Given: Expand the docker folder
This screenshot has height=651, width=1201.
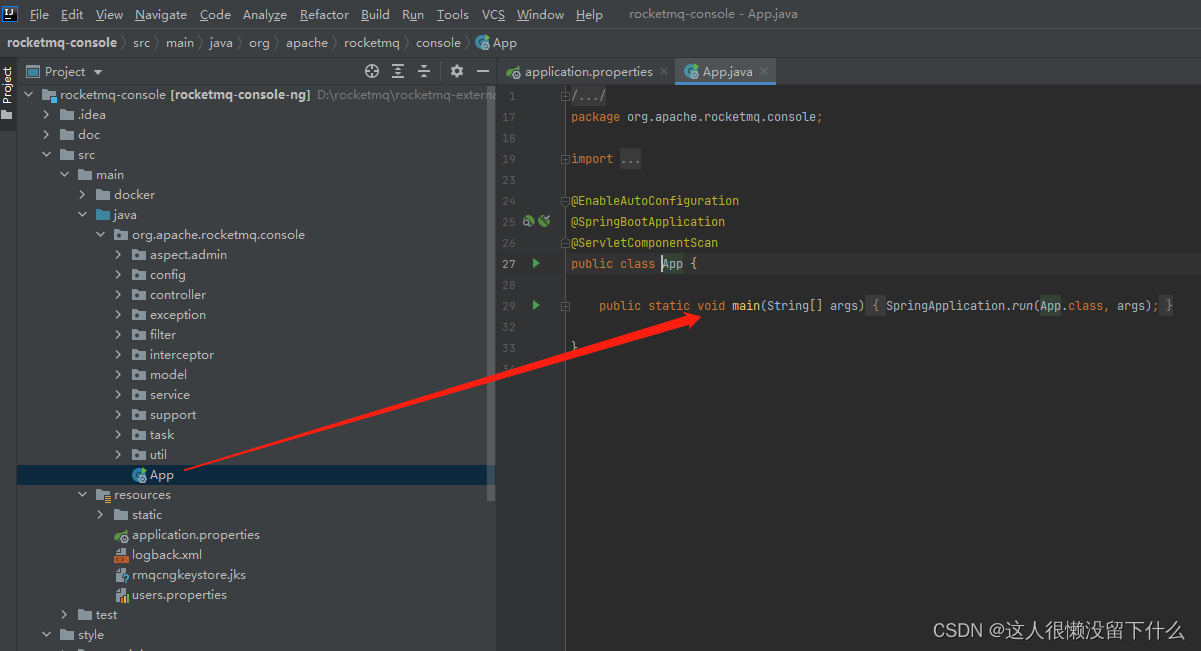Looking at the screenshot, I should tap(83, 195).
